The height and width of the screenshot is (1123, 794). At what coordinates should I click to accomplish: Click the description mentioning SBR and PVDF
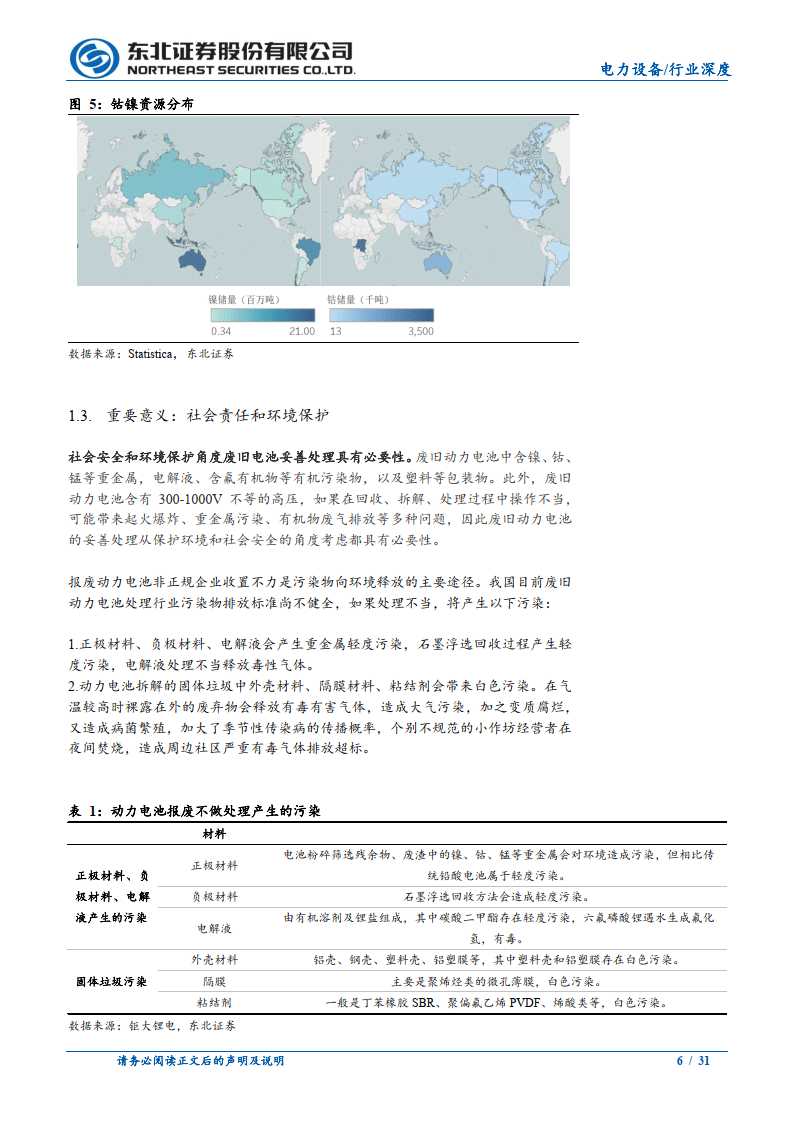pyautogui.click(x=497, y=1003)
